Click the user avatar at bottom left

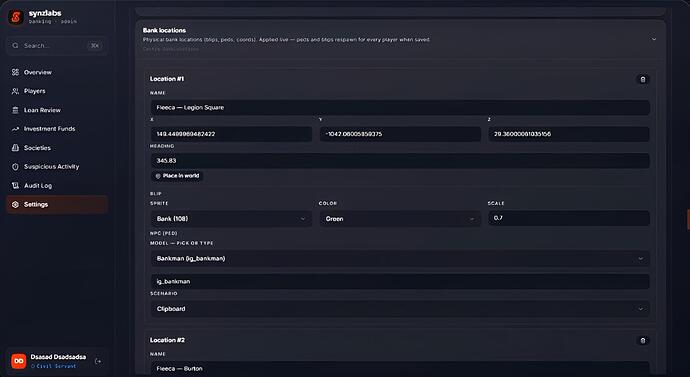pyautogui.click(x=18, y=361)
